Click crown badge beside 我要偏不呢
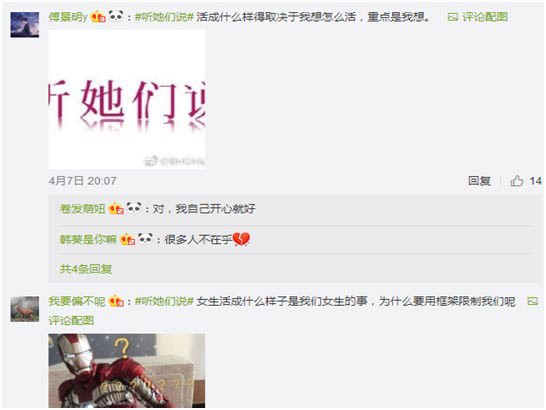The height and width of the screenshot is (410, 546). (116, 301)
